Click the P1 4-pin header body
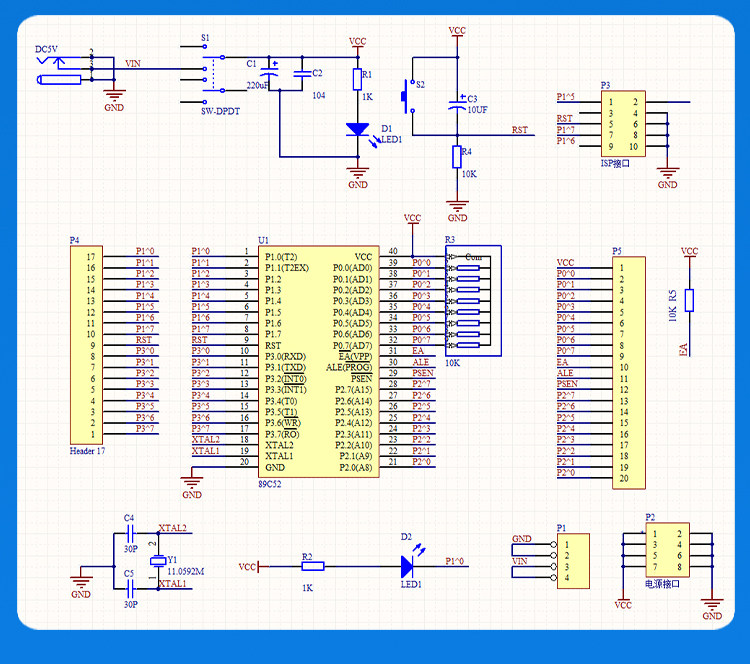Viewport: 750px width, 664px height. pos(574,561)
